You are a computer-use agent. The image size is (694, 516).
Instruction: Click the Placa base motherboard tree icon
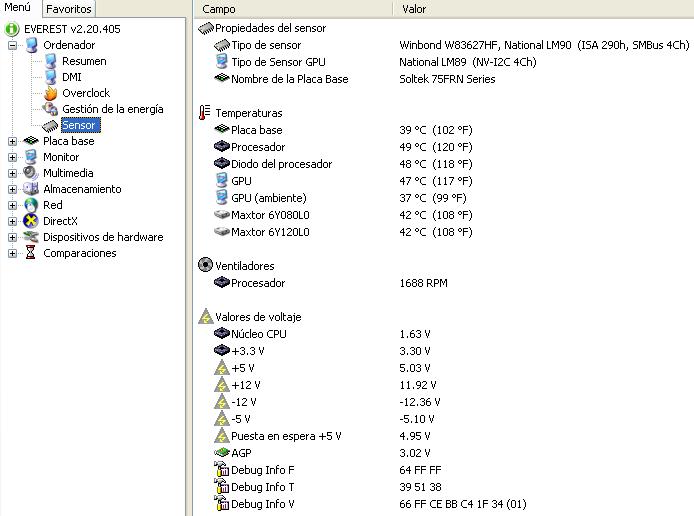[x=31, y=141]
